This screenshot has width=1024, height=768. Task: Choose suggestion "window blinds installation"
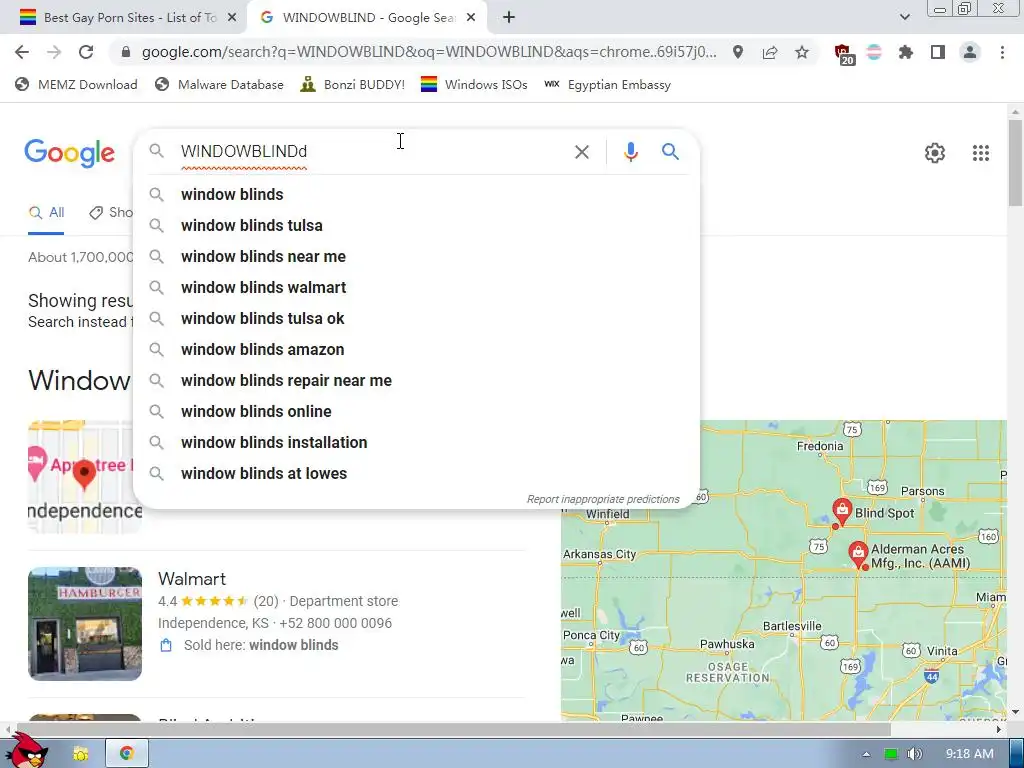[x=416, y=443]
